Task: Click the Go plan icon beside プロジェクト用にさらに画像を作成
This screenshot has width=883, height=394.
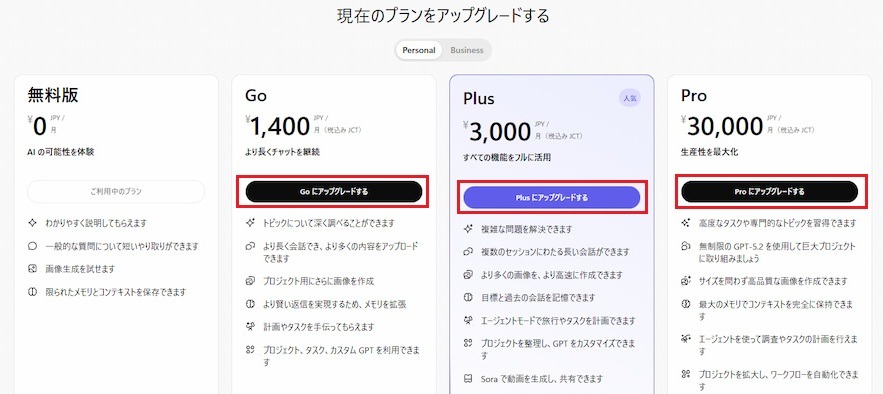Action: tap(251, 281)
